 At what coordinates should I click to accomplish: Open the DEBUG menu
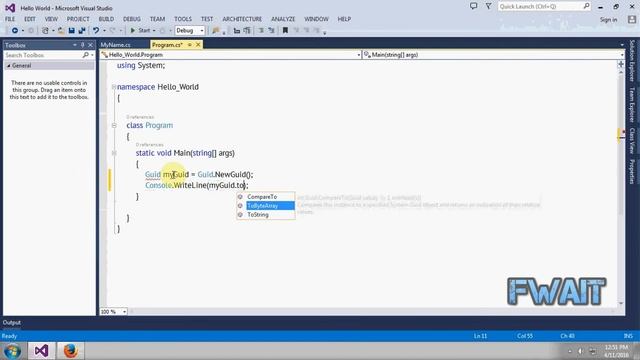click(132, 19)
